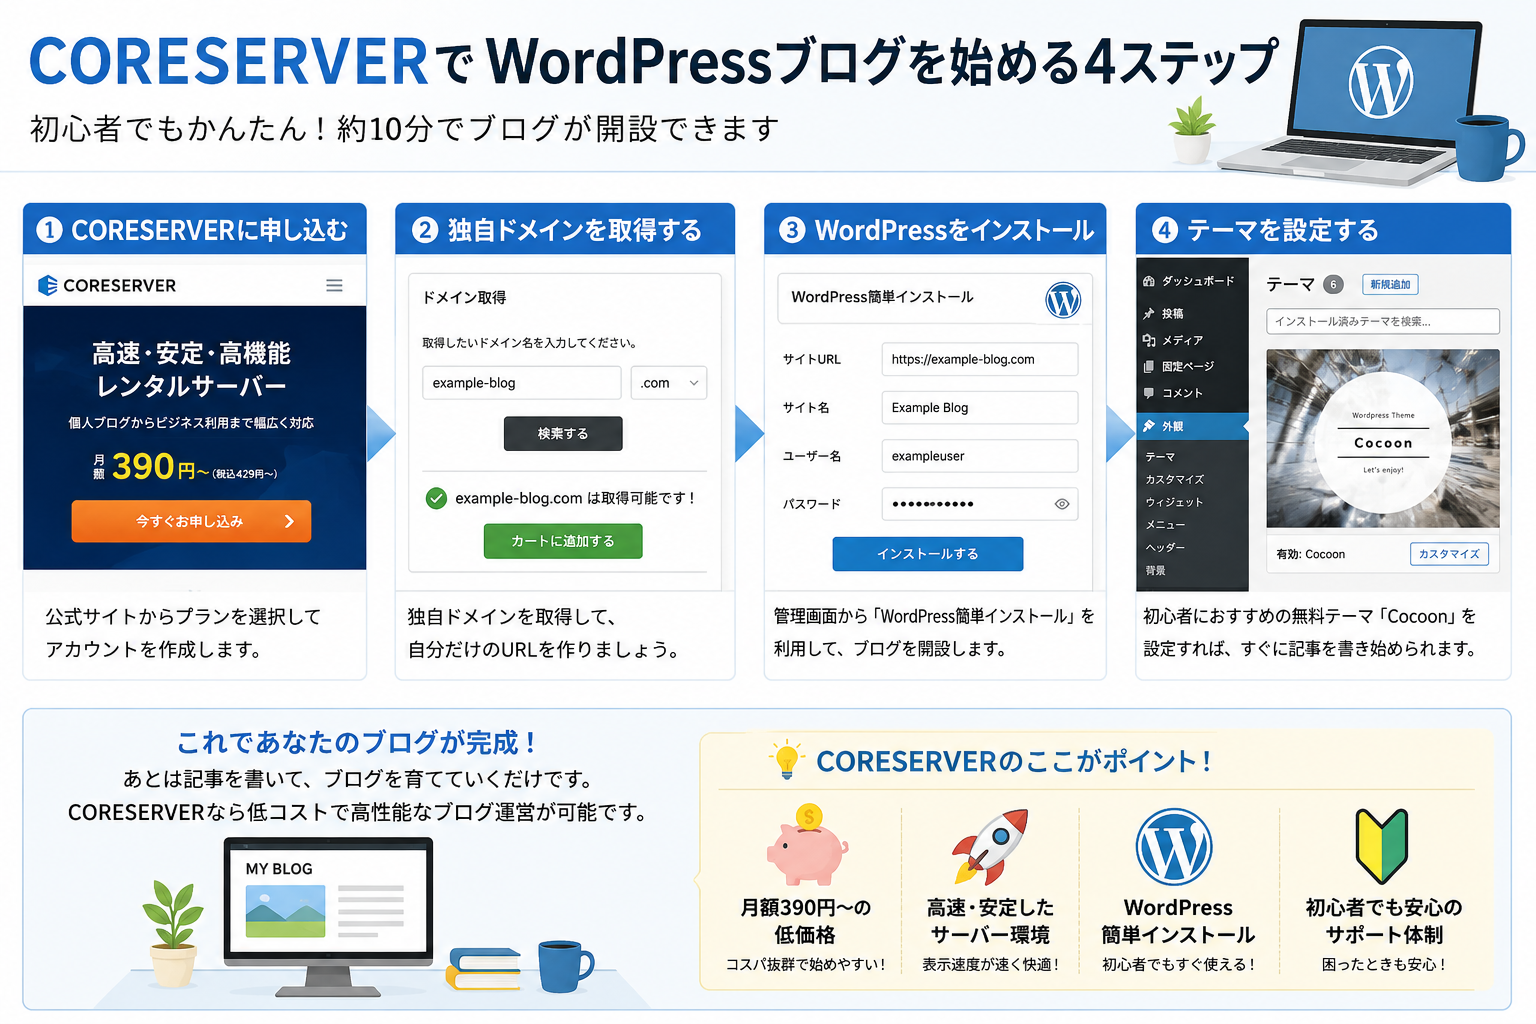Click the サイト名 field with Example Blog
This screenshot has height=1024, width=1536.
pyautogui.click(x=980, y=408)
